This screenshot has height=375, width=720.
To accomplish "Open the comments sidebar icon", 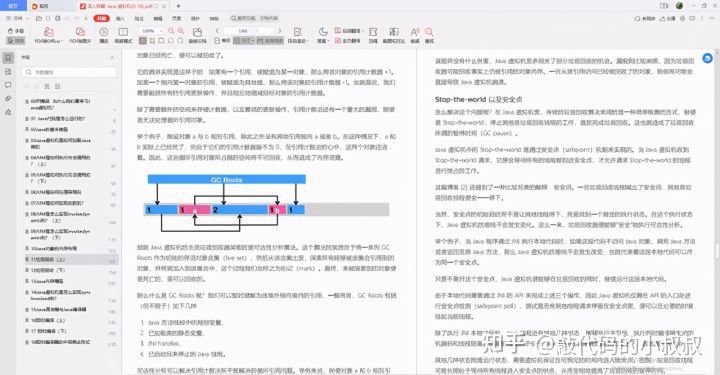I will [8, 85].
